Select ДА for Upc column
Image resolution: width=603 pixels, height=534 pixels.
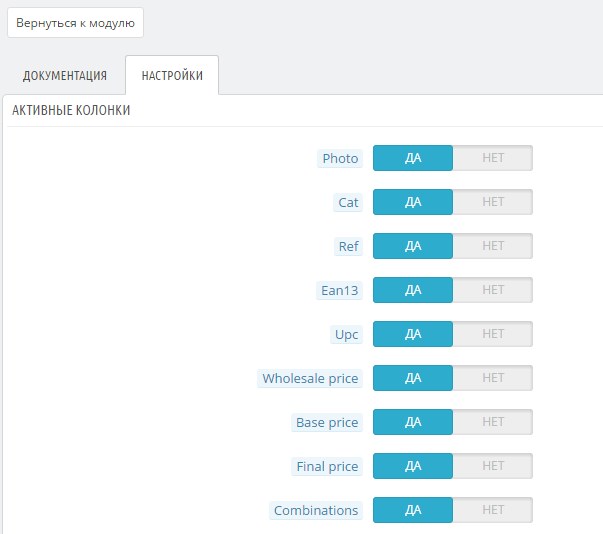(413, 334)
